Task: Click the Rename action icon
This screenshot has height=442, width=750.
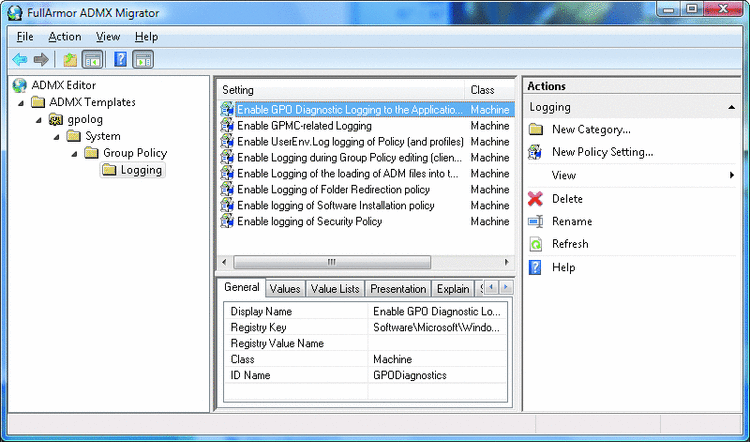Action: tap(535, 221)
